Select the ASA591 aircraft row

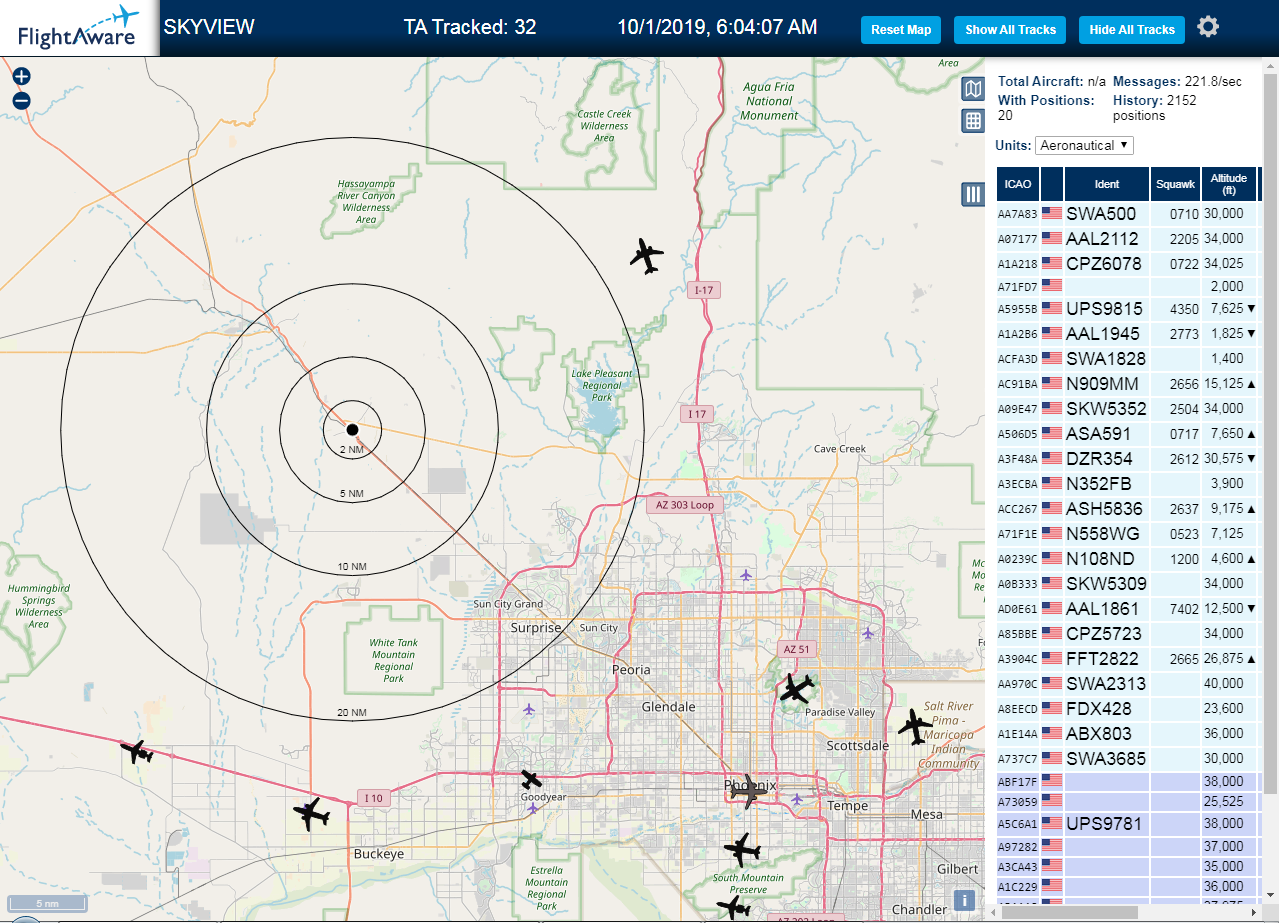tap(1127, 434)
